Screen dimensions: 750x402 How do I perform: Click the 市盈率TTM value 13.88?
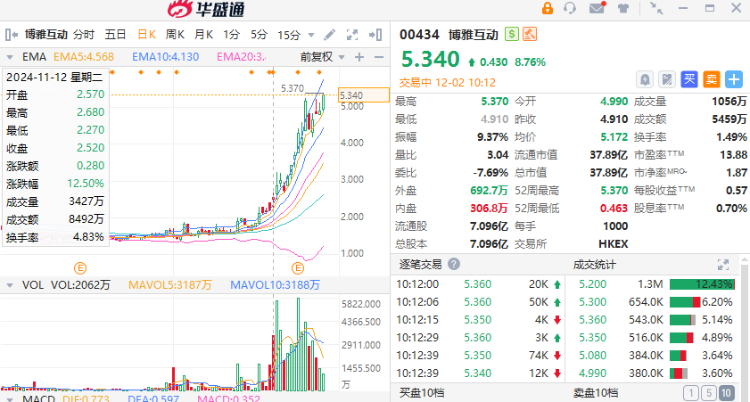(733, 155)
